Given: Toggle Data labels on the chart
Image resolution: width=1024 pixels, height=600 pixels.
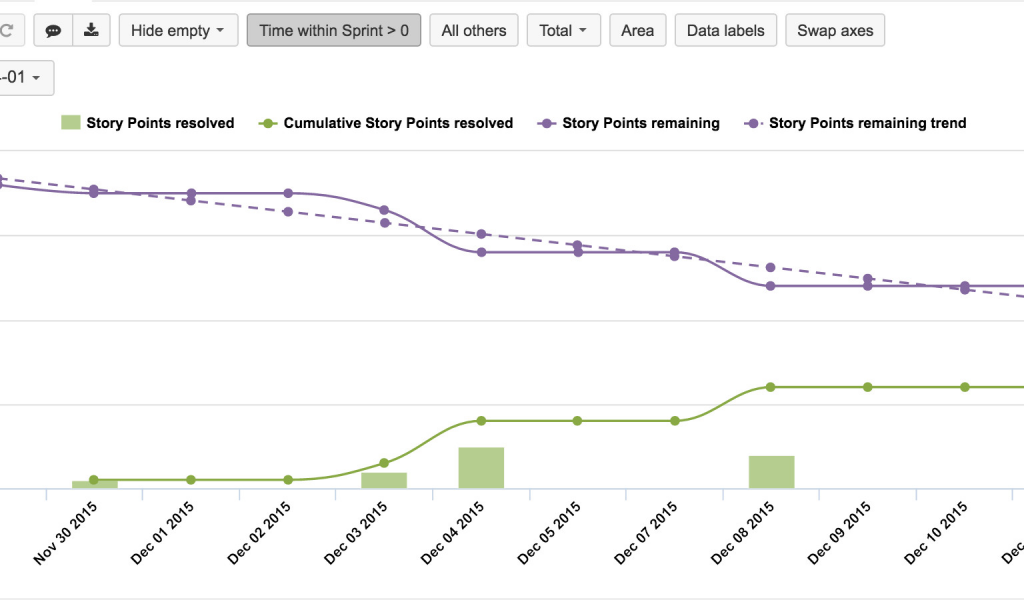Looking at the screenshot, I should (x=725, y=30).
